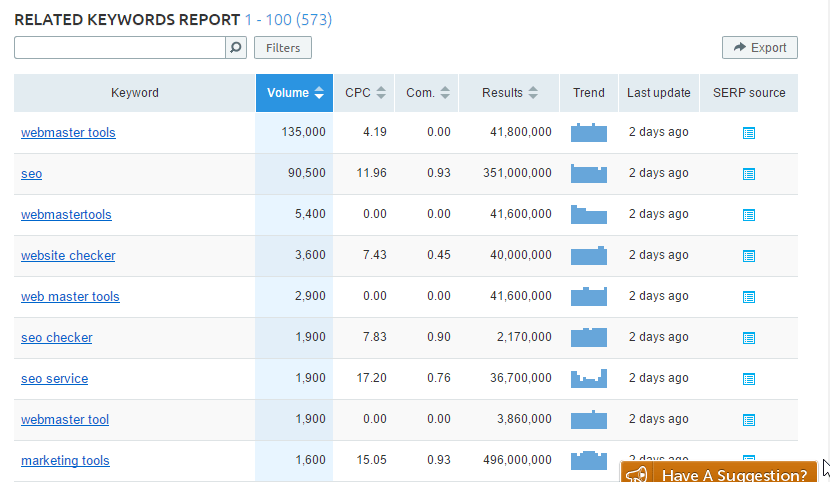Select the competition value 0.76
The width and height of the screenshot is (830, 482).
pyautogui.click(x=439, y=378)
